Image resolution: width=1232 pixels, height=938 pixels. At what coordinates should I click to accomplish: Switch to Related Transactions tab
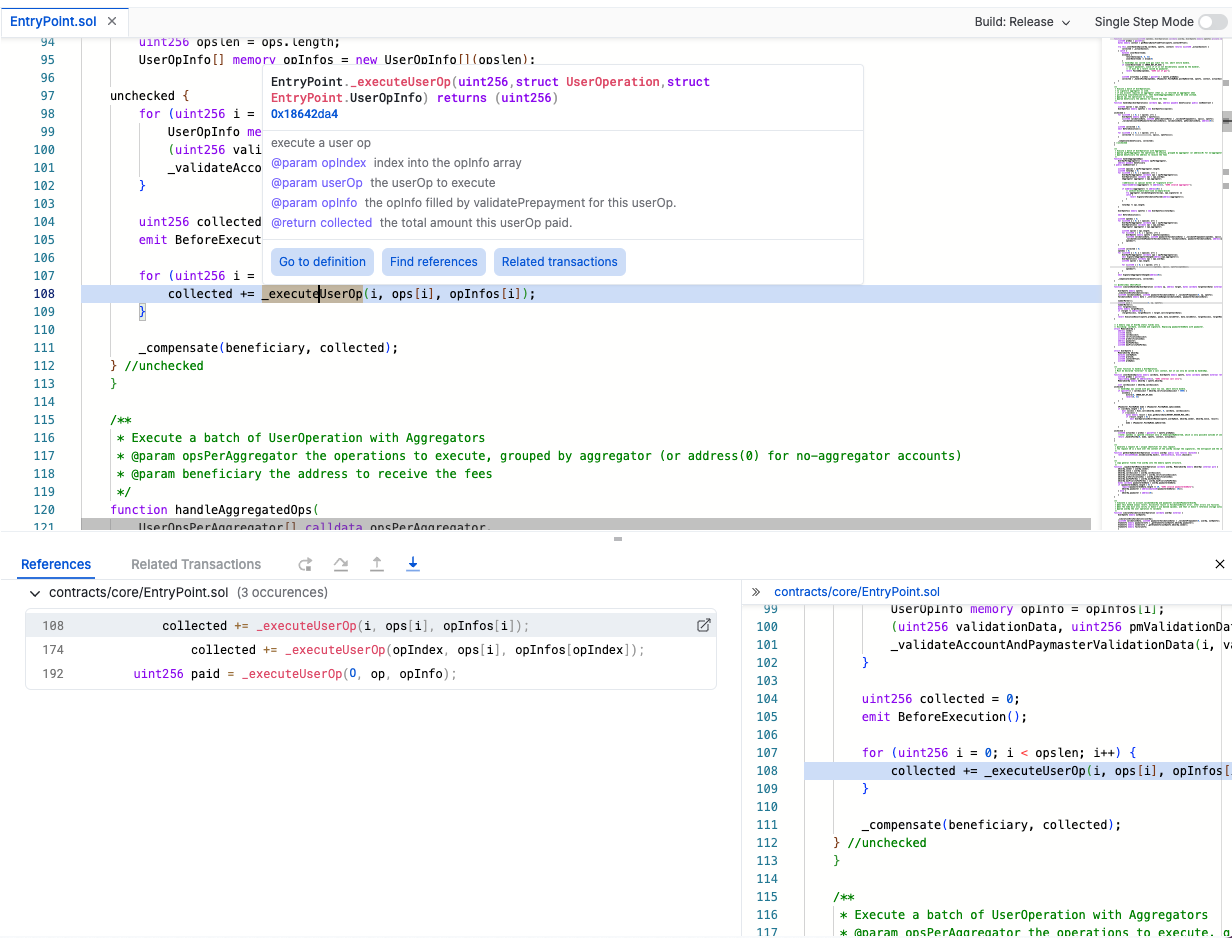(196, 564)
